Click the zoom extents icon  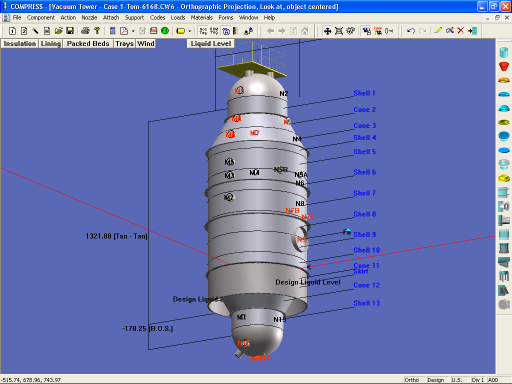click(x=339, y=31)
